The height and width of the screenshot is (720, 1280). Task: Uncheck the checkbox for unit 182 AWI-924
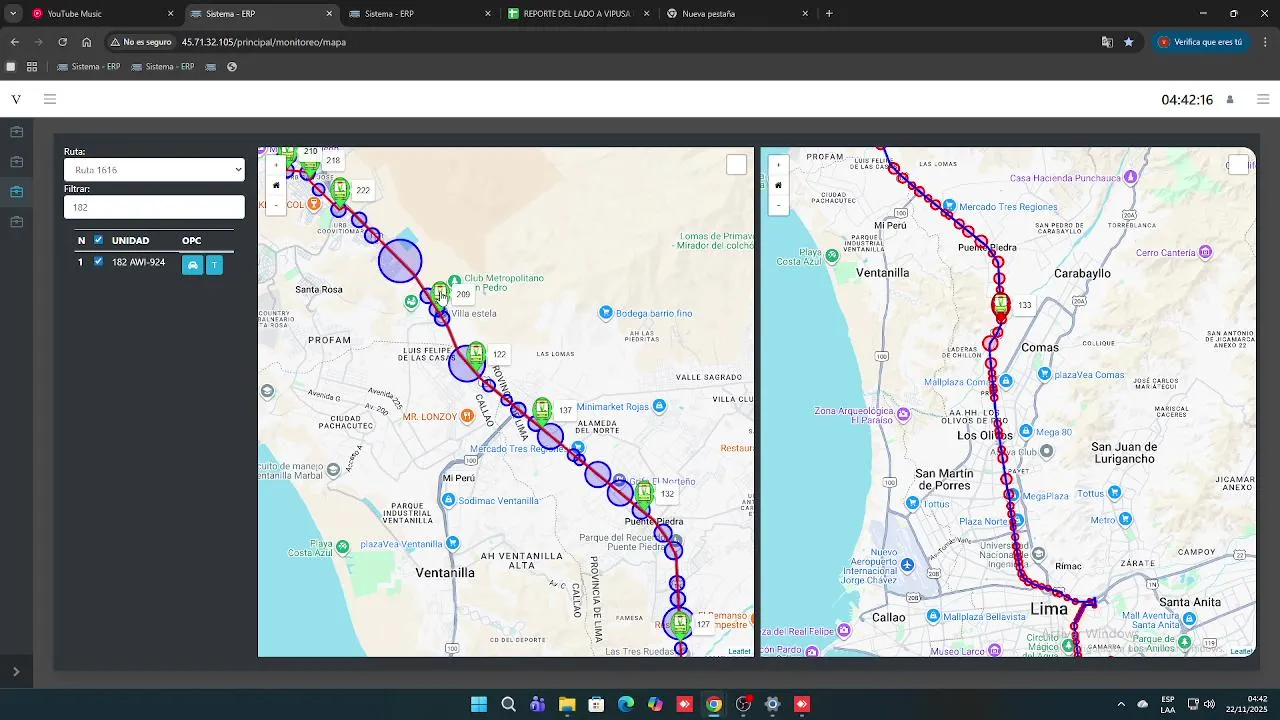tap(98, 262)
